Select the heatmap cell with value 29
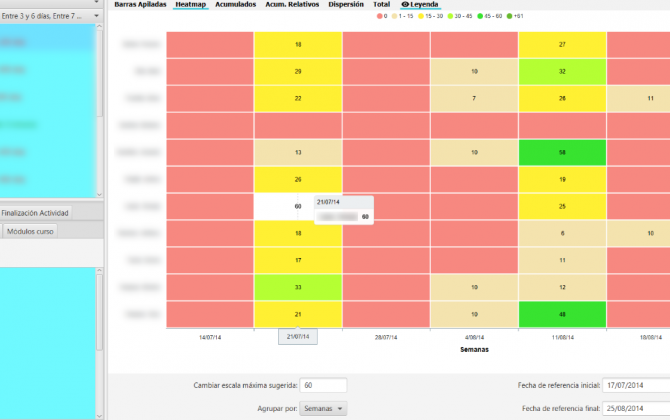670x420 pixels. pyautogui.click(x=298, y=71)
